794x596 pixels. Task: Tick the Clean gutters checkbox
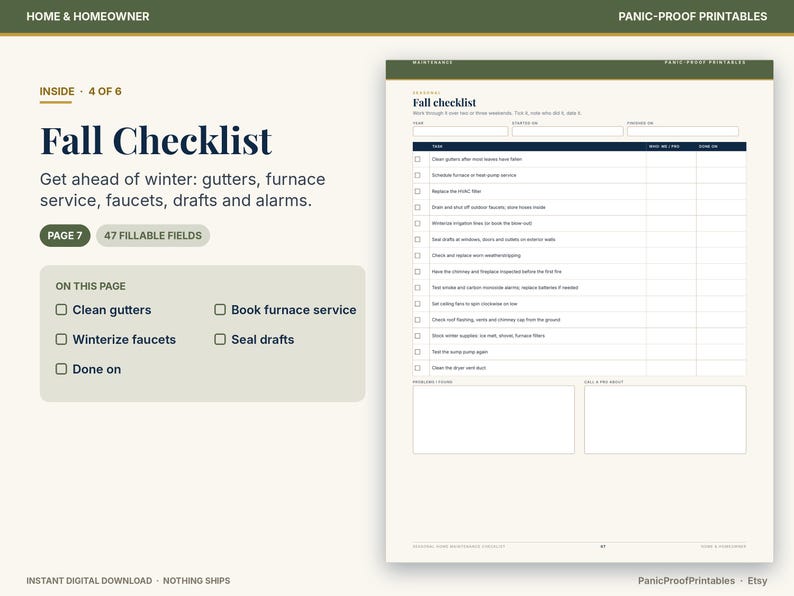(x=61, y=309)
